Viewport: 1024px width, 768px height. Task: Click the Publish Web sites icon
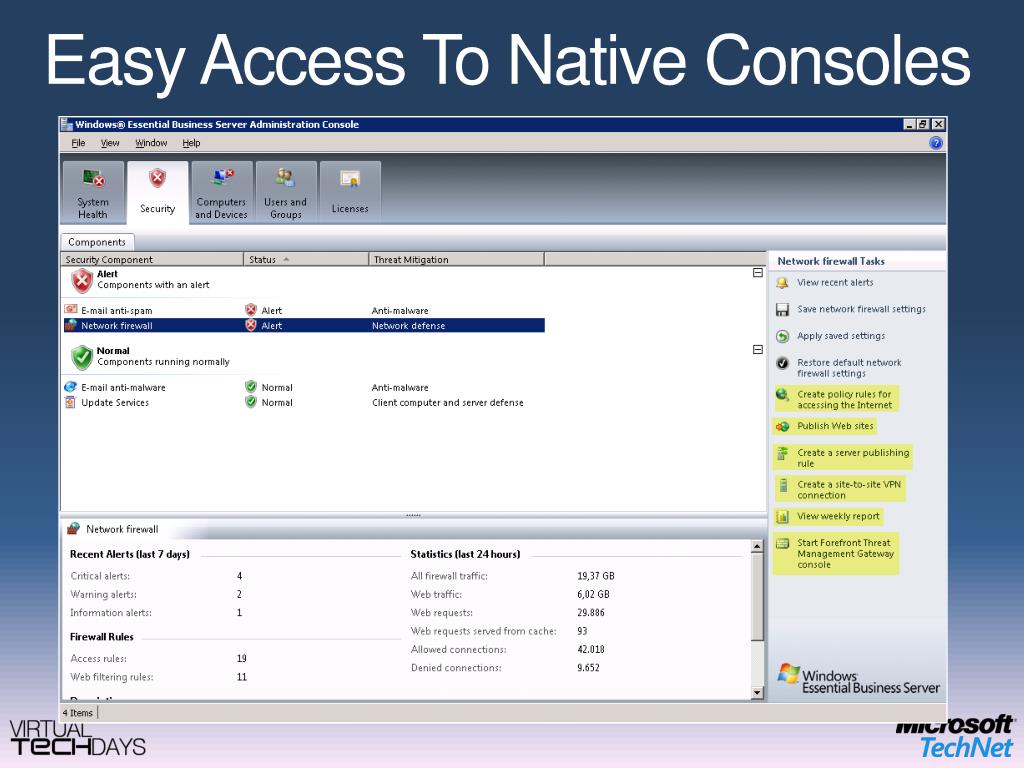[x=782, y=426]
